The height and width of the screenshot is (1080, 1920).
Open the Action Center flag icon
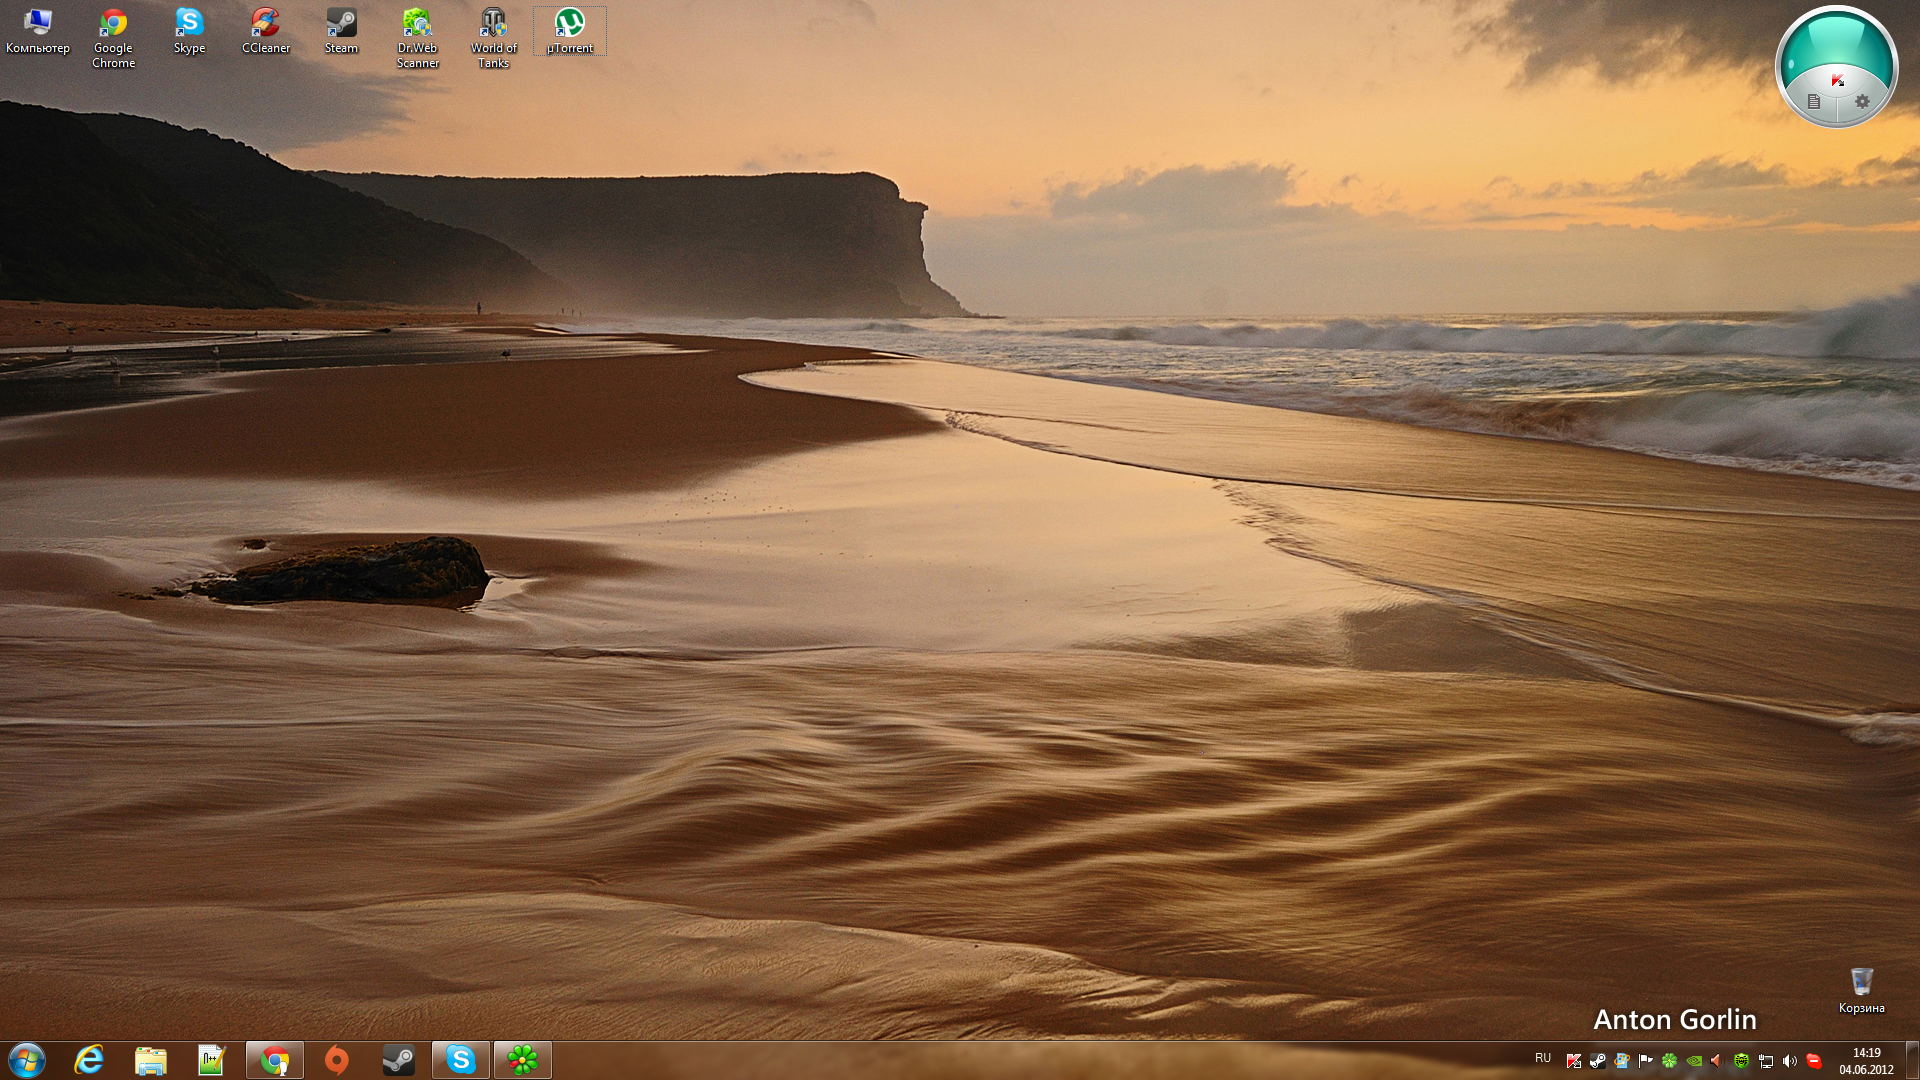tap(1646, 1061)
